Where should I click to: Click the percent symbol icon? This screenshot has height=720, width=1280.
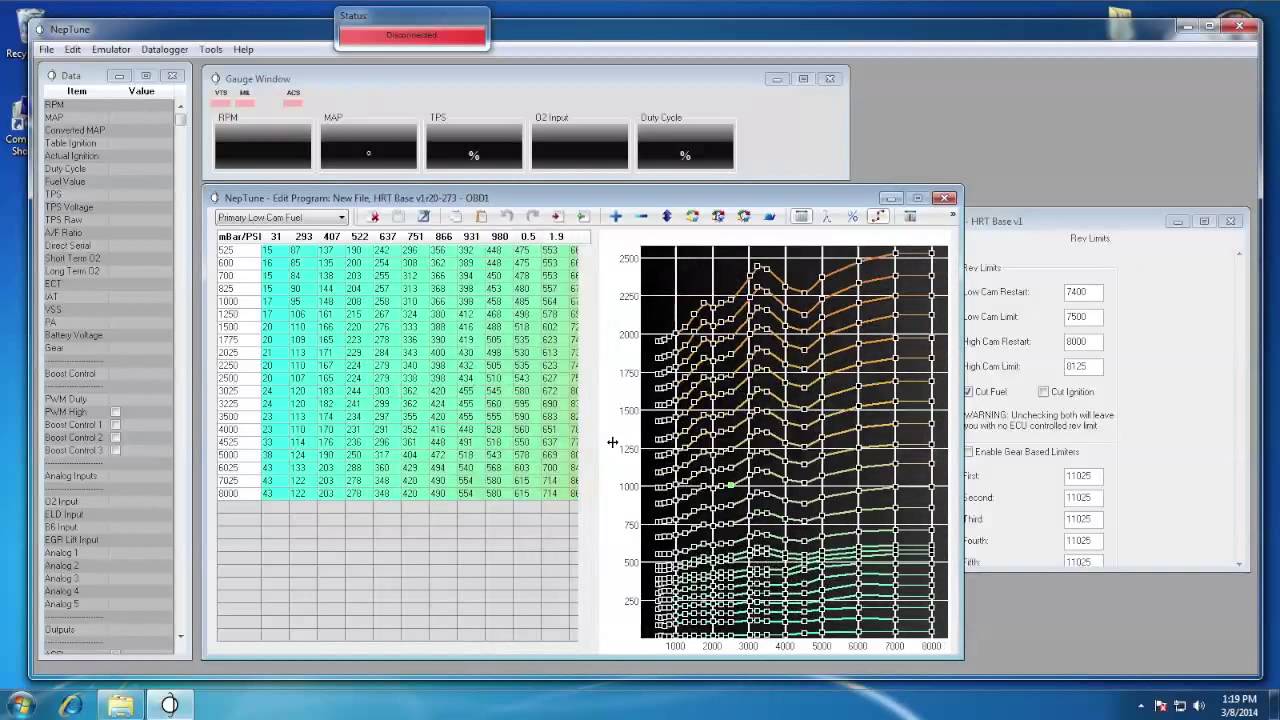(x=852, y=216)
